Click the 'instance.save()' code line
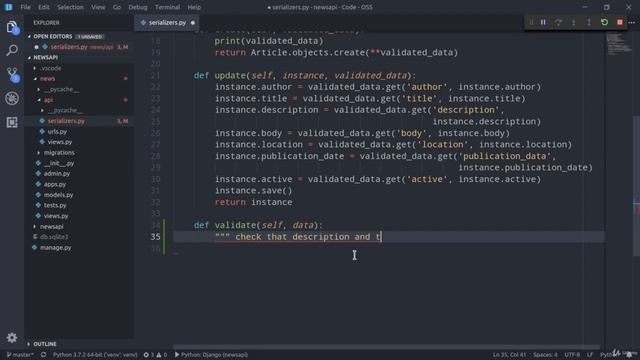This screenshot has height=360, width=640. coord(253,191)
